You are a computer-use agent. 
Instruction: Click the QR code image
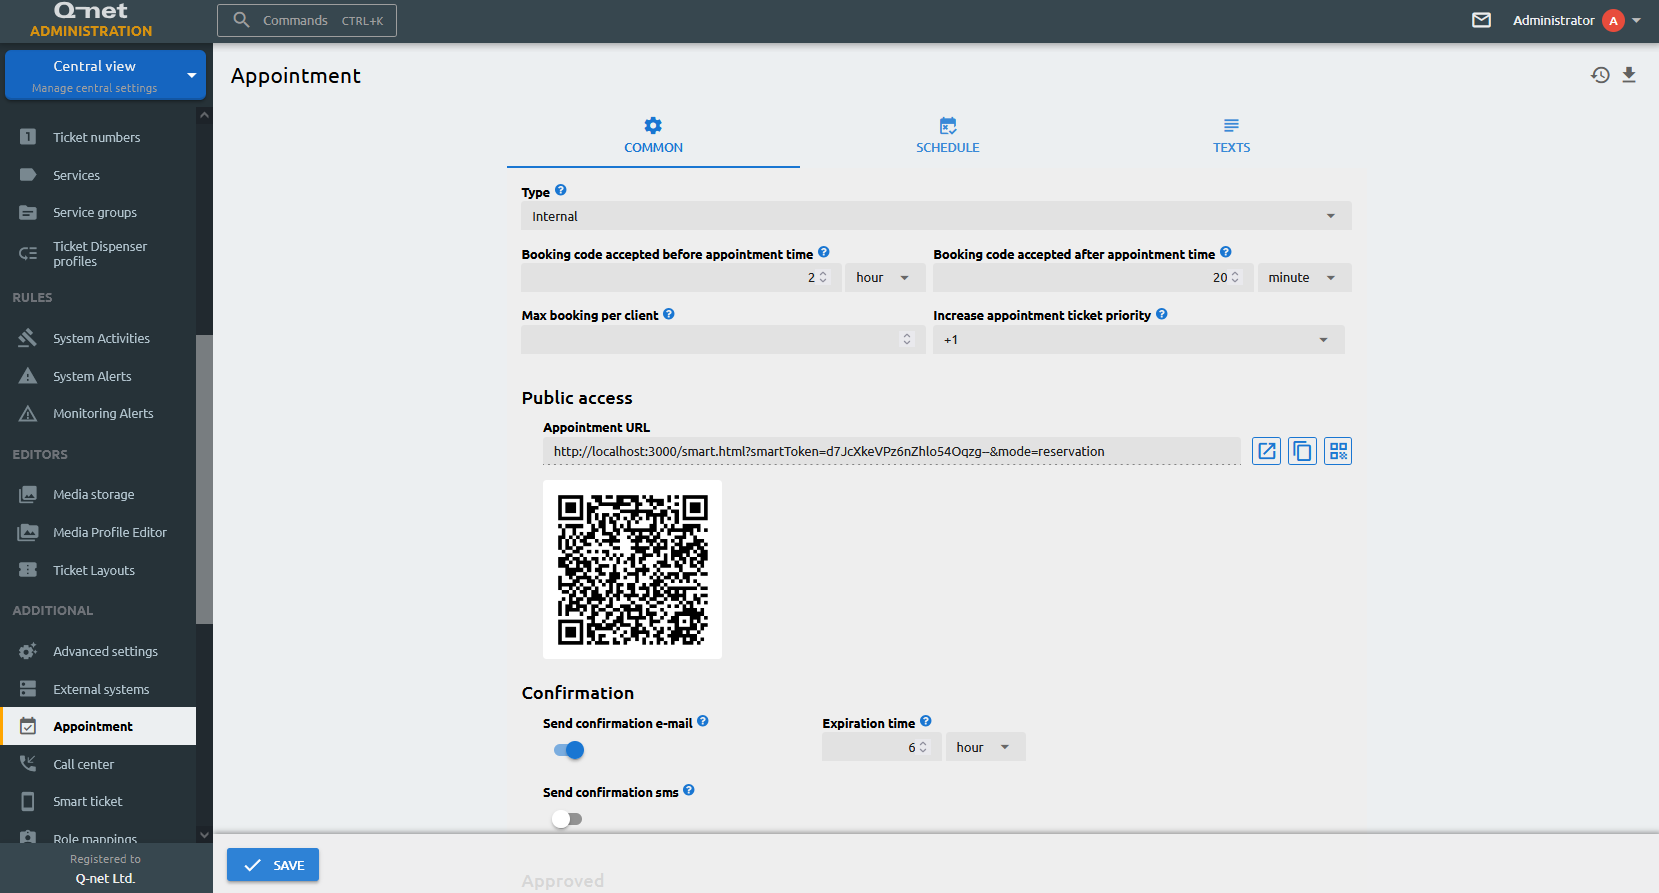632,570
